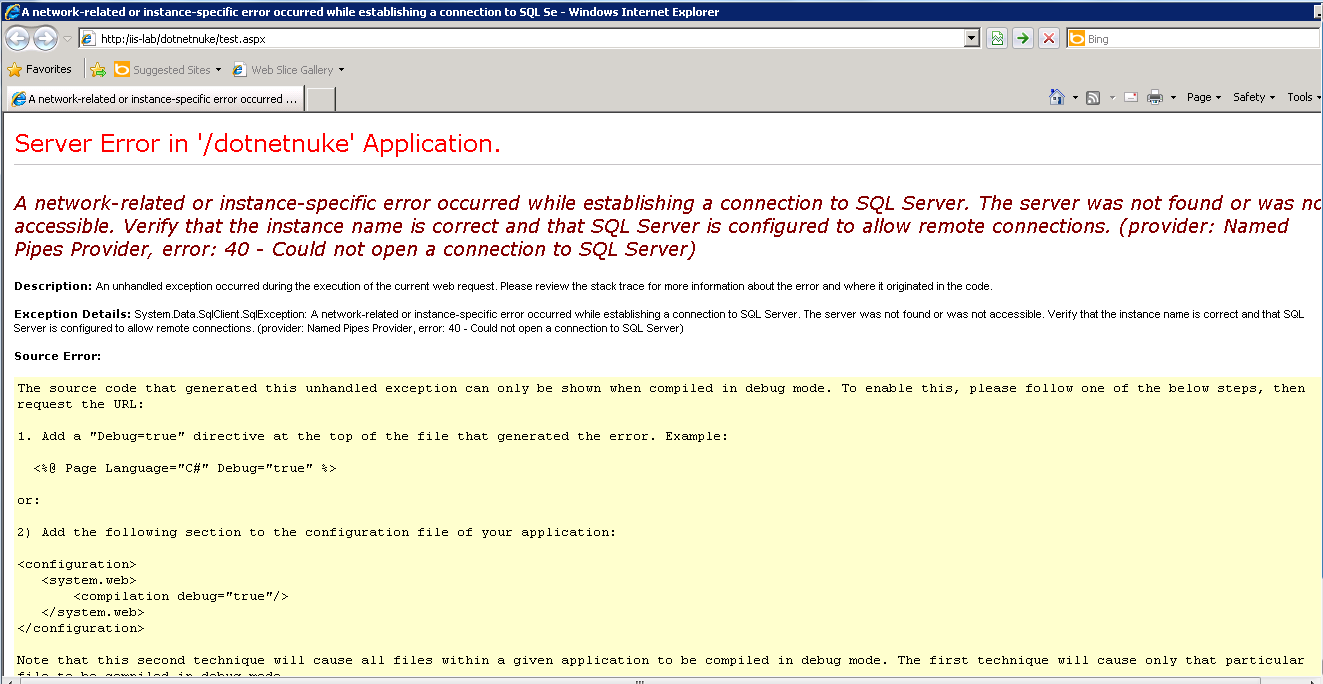The image size is (1323, 684).
Task: Expand the feeds dropdown arrow
Action: 1112,98
